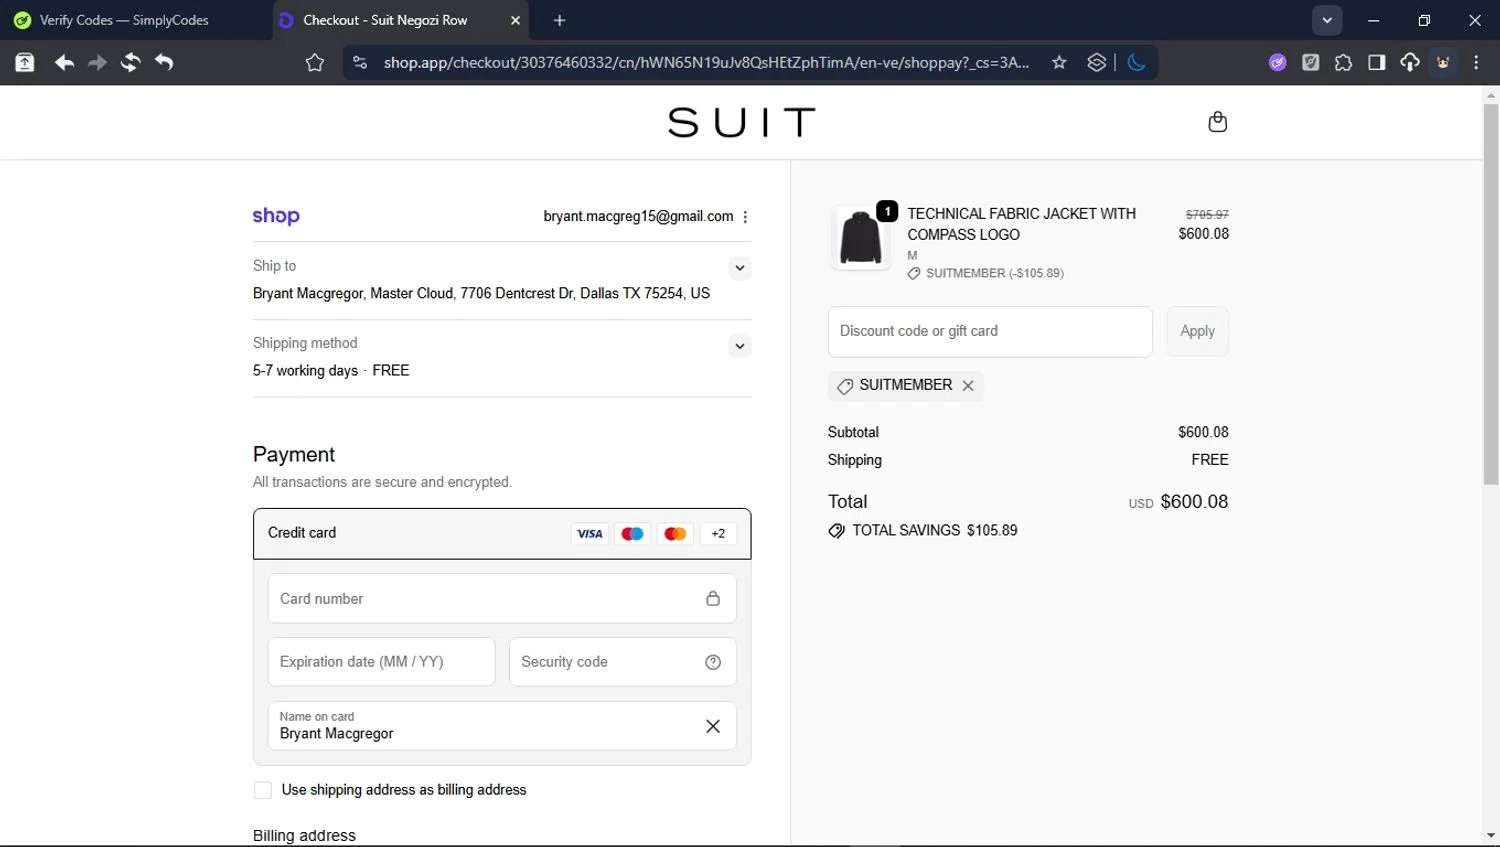Screen dimensions: 1500x847
Task: Click the undo curved arrow toolbar icon
Action: [x=164, y=63]
